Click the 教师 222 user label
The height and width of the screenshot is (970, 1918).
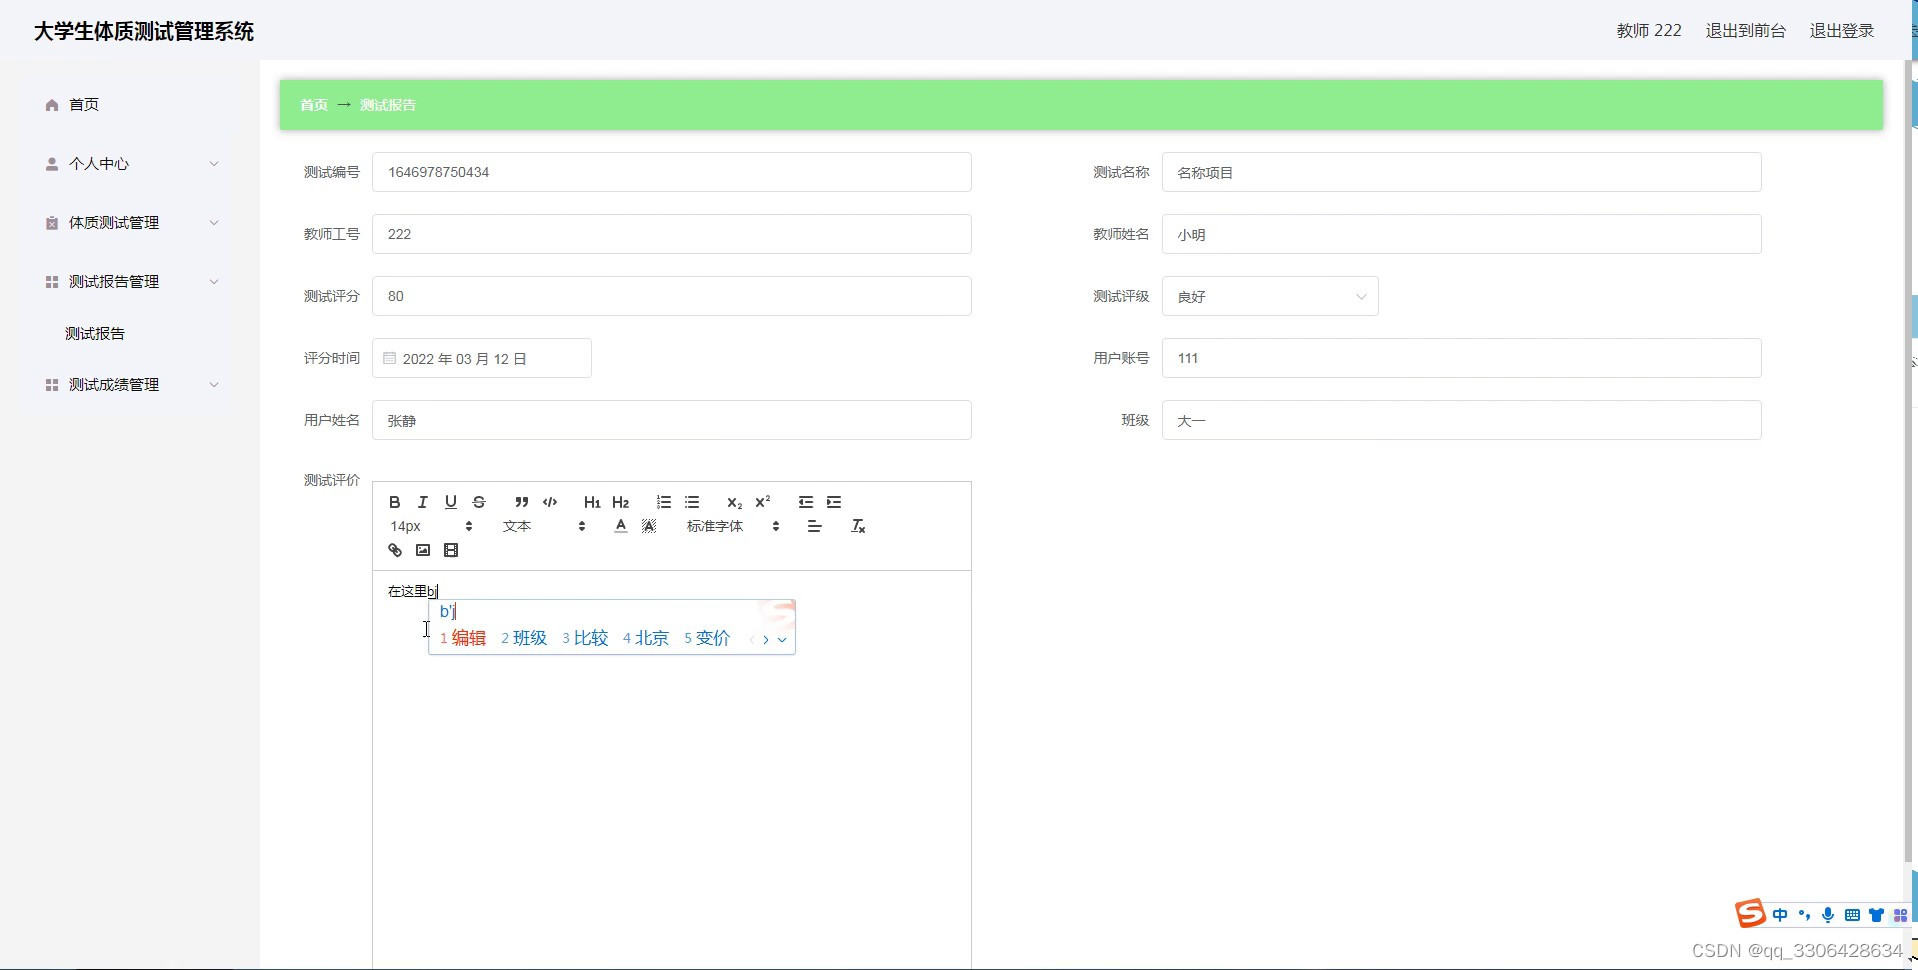1648,31
